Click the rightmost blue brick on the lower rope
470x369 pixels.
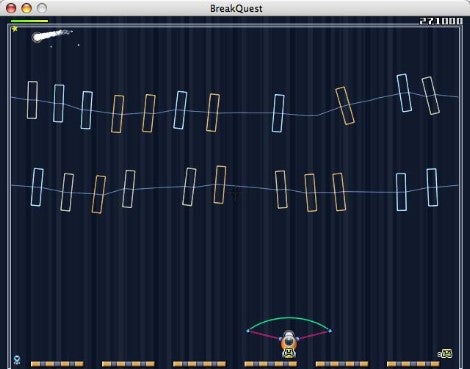pos(432,187)
